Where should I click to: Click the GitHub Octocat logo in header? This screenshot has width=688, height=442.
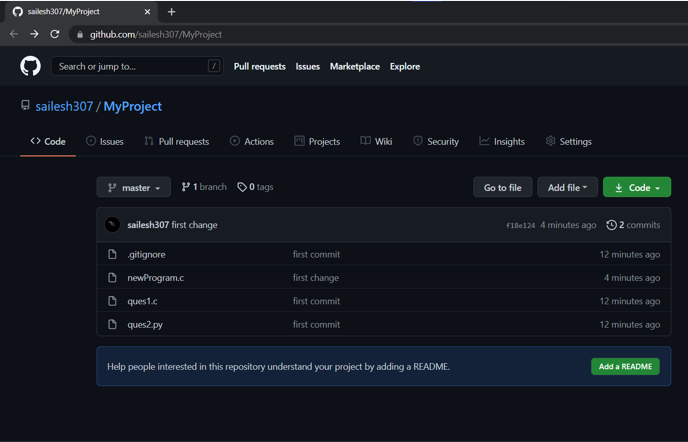(30, 66)
